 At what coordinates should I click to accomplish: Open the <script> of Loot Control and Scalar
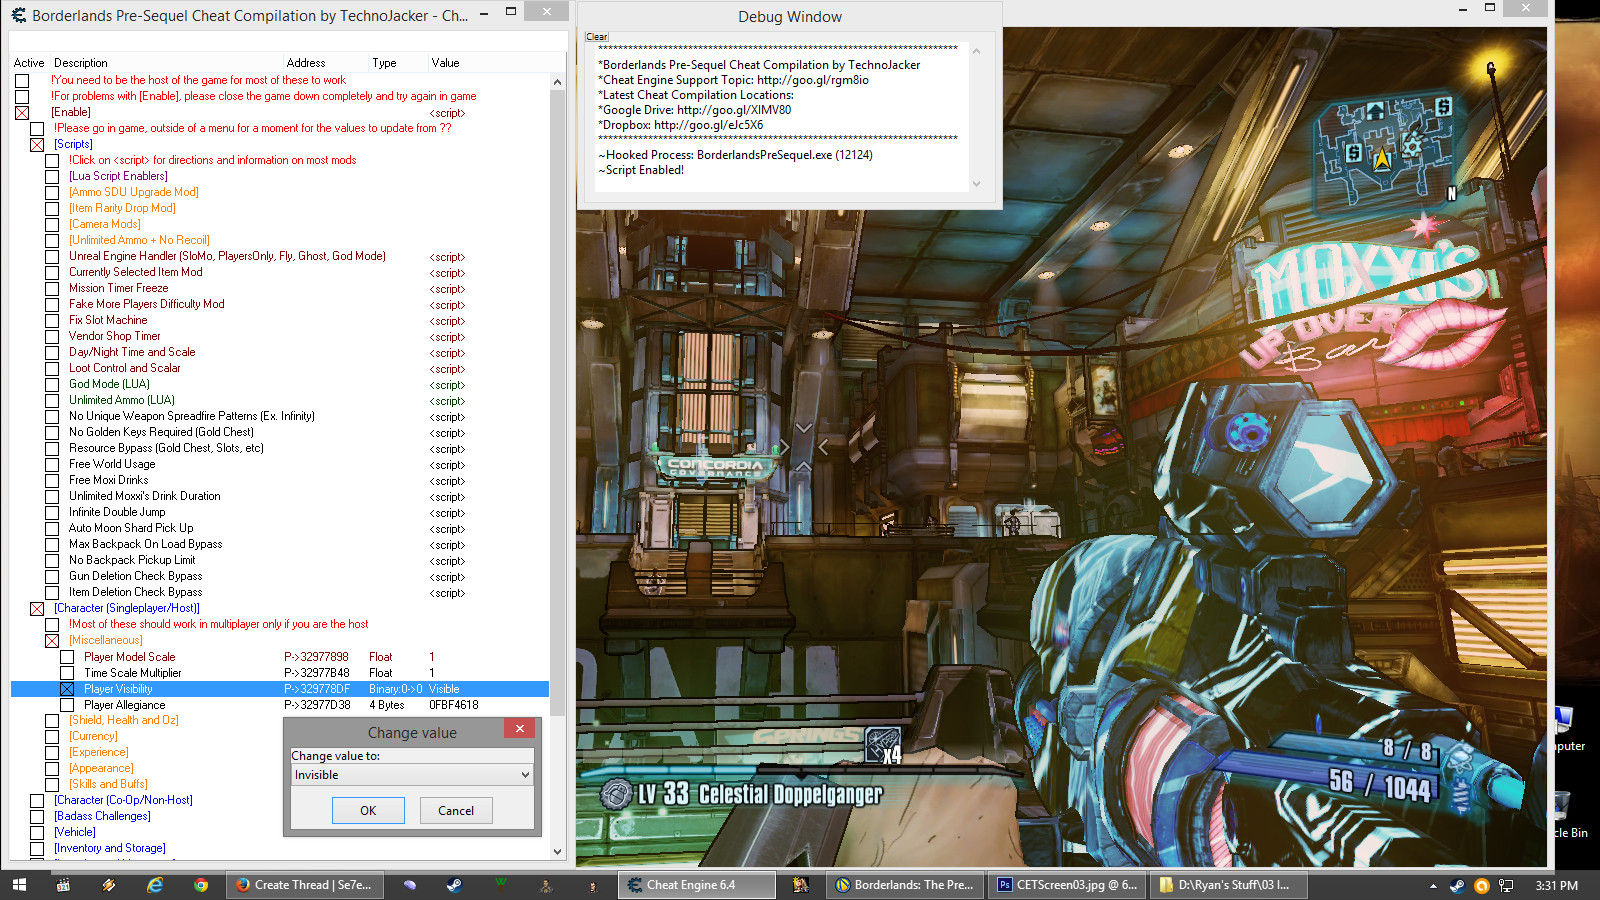click(447, 369)
